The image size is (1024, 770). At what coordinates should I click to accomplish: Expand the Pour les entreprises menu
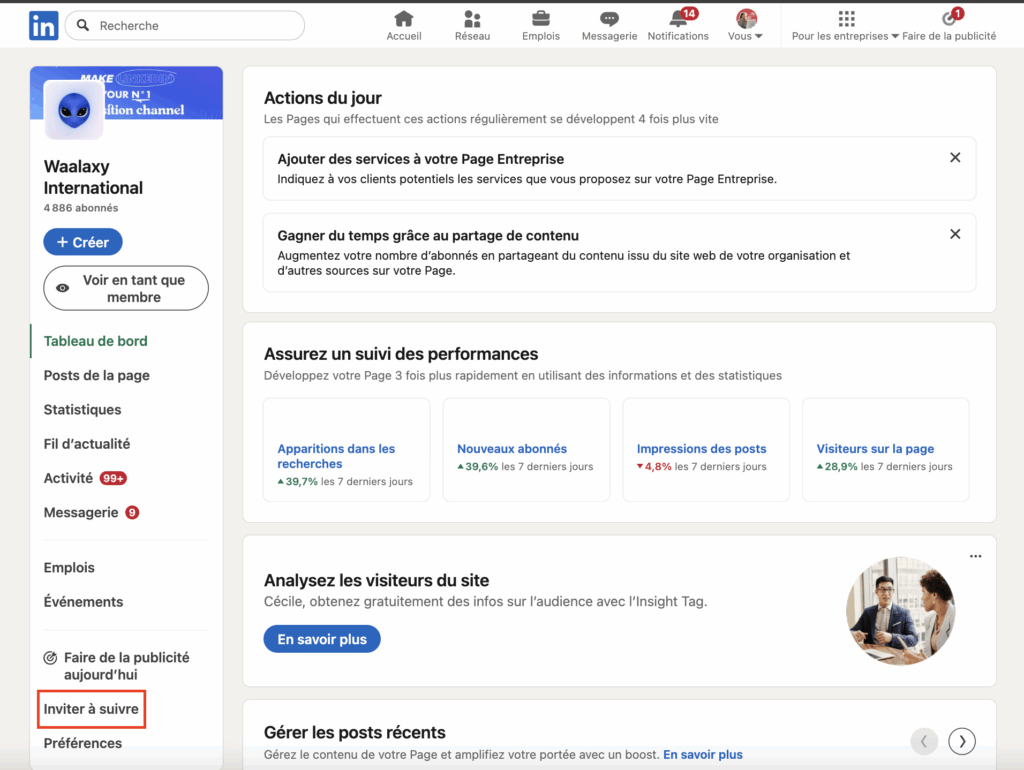(846, 22)
